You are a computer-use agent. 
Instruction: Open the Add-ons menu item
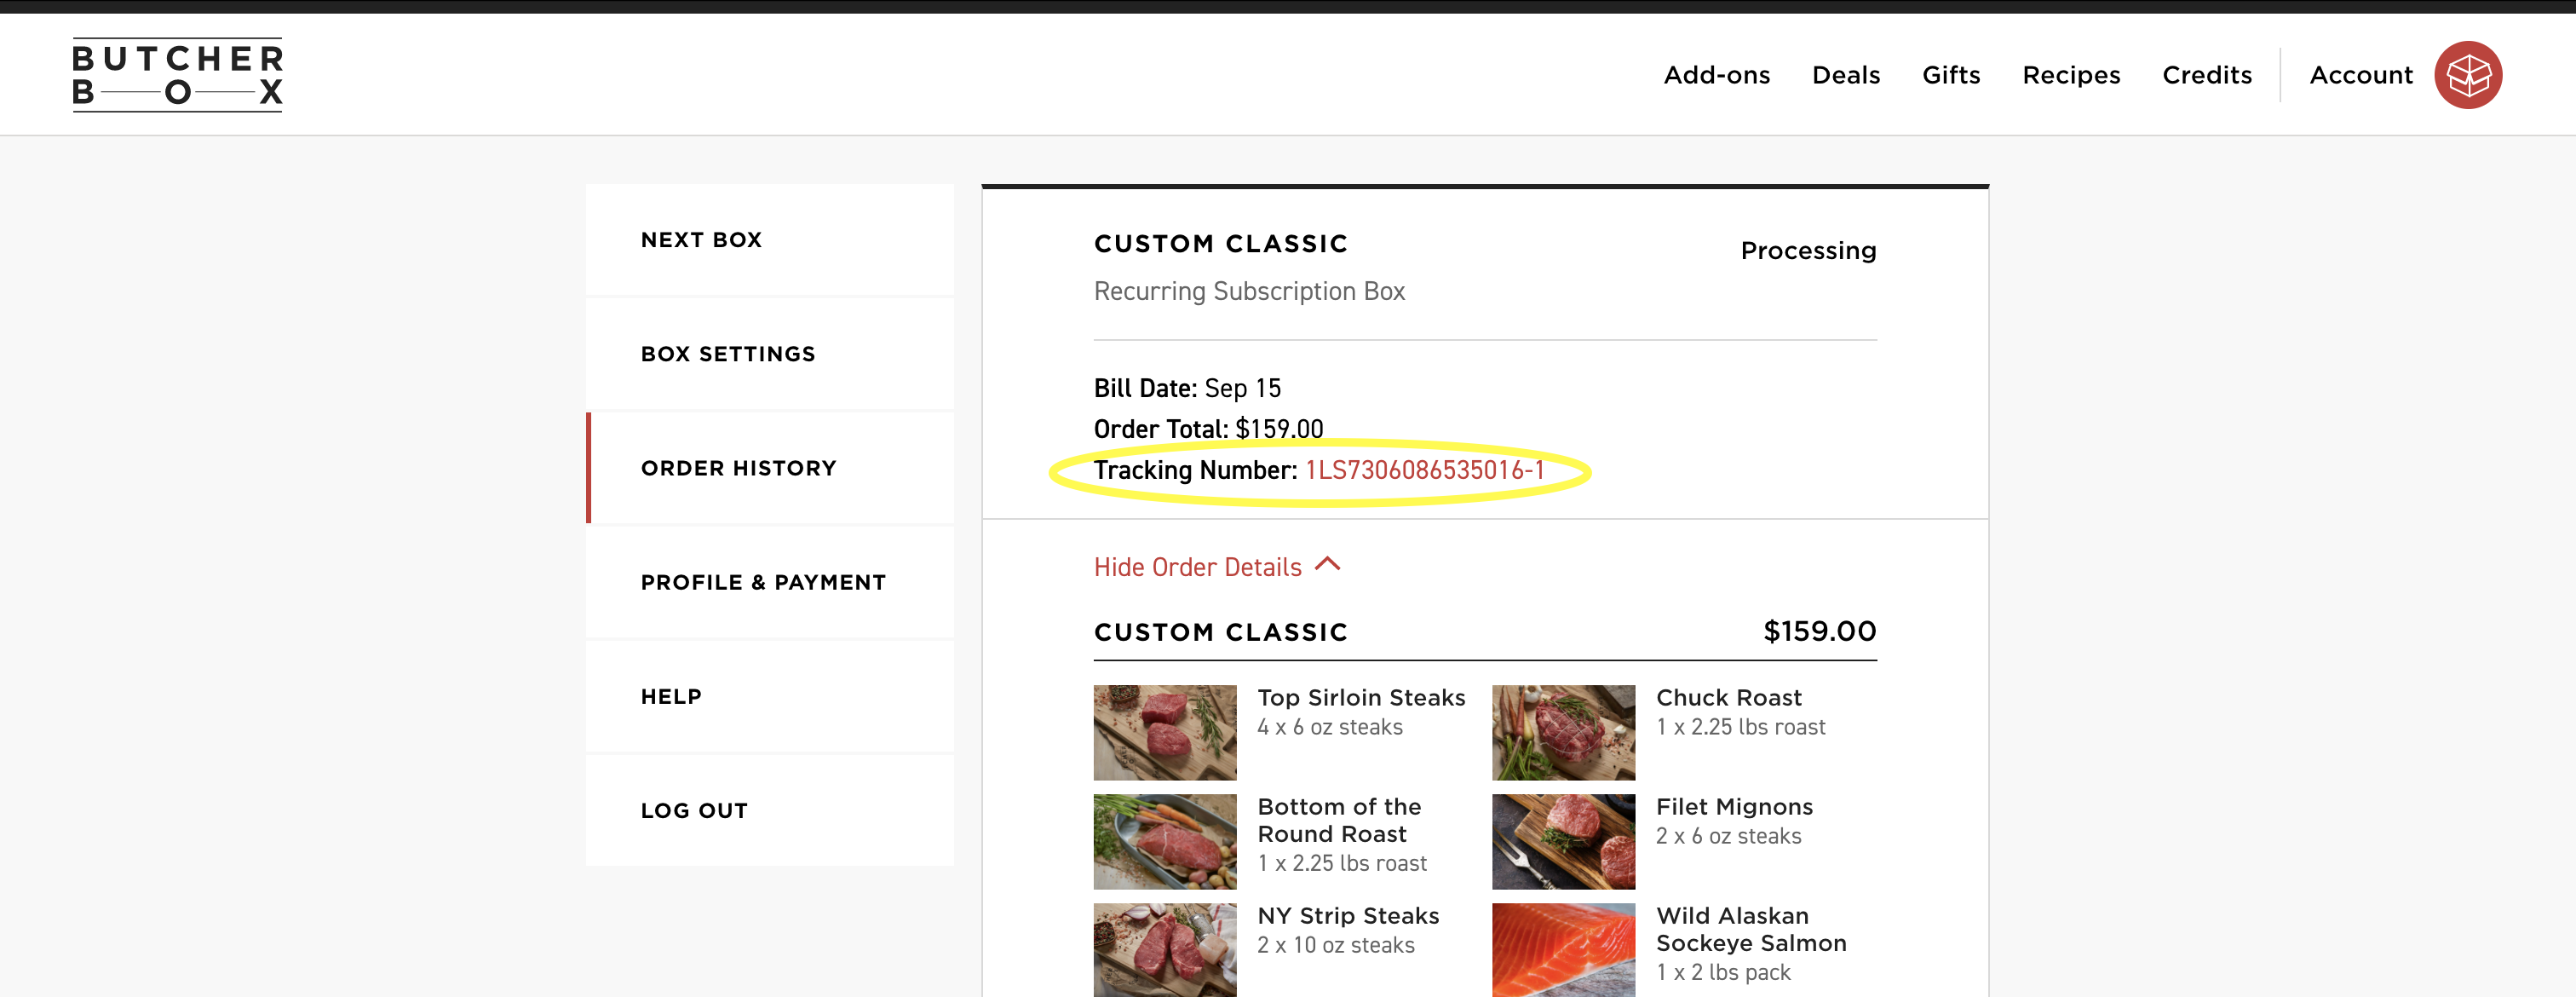click(1716, 75)
